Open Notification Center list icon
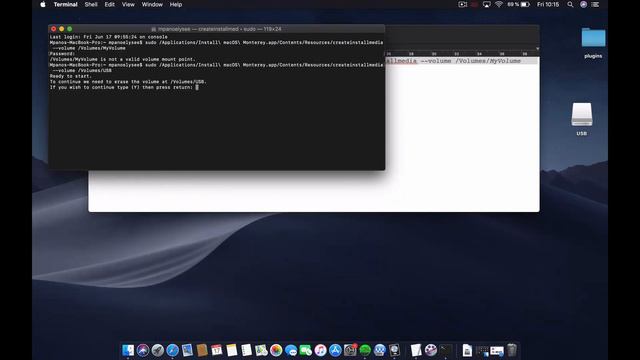The image size is (640, 360). click(x=596, y=4)
